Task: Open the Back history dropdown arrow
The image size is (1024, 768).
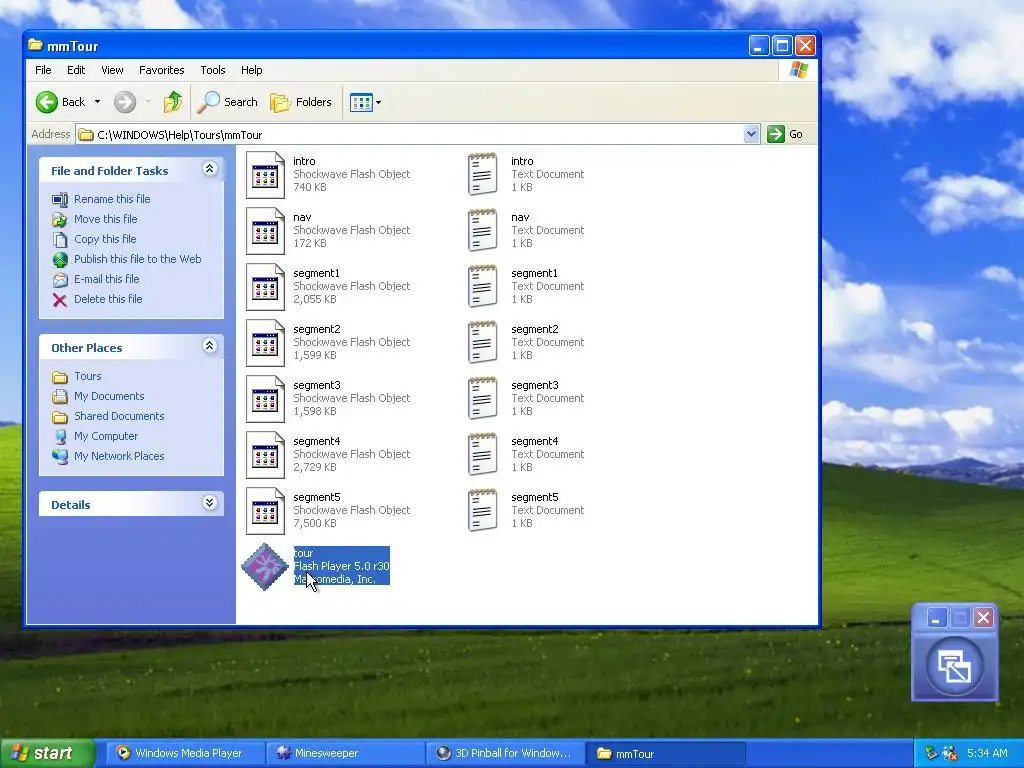Action: point(97,102)
